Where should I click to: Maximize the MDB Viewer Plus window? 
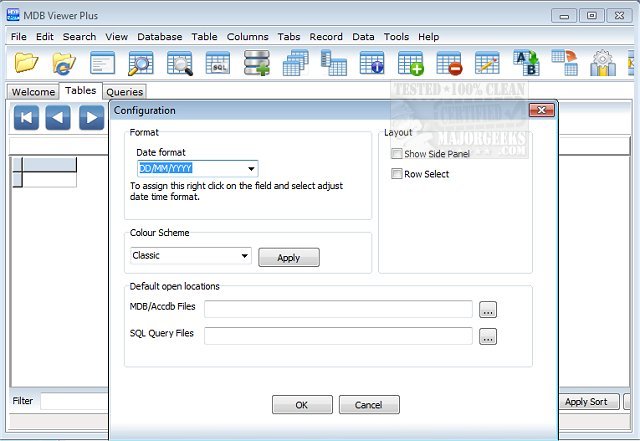(591, 16)
